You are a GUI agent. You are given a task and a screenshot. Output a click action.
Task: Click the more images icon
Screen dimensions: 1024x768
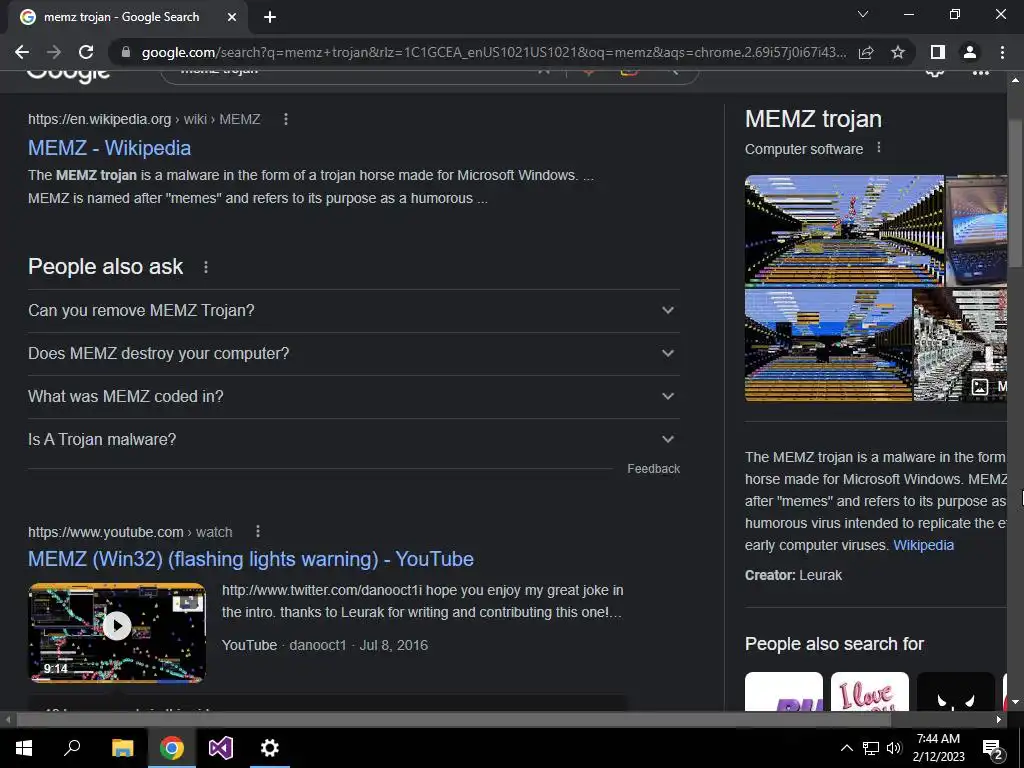(x=980, y=387)
